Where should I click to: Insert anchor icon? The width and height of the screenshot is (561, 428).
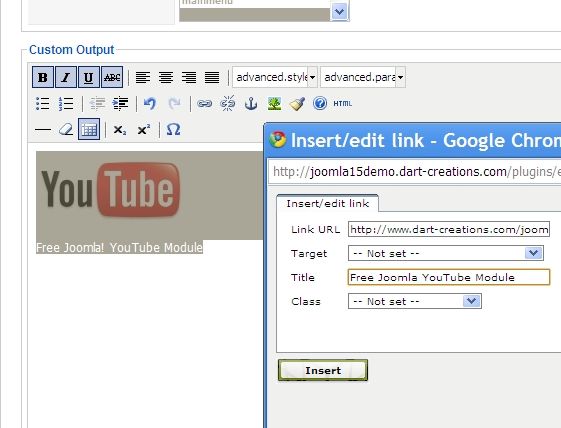[x=251, y=104]
